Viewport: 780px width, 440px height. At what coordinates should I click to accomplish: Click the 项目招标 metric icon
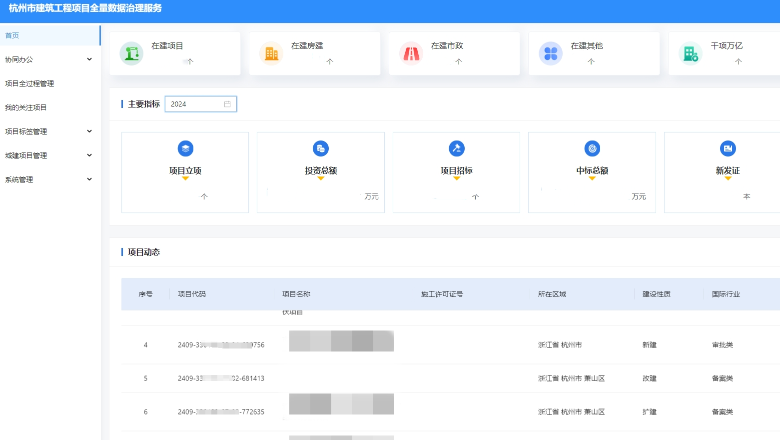click(x=457, y=148)
